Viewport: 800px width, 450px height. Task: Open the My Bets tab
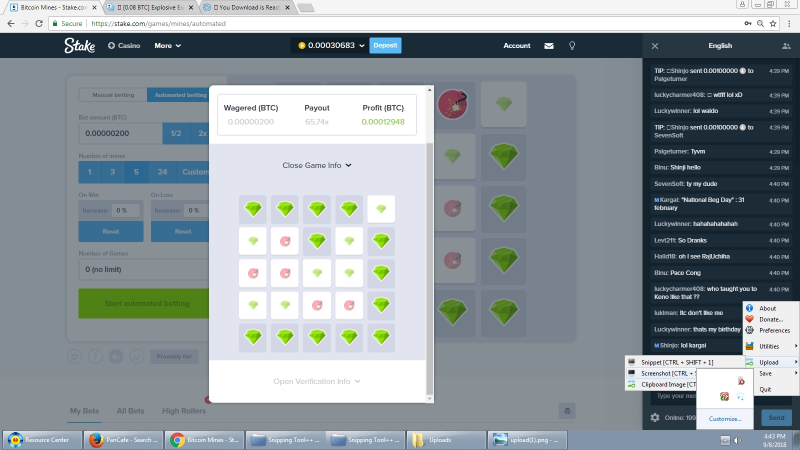[84, 411]
